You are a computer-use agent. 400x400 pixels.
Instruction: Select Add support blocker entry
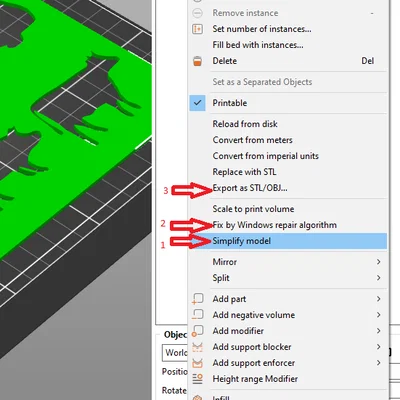tap(252, 347)
